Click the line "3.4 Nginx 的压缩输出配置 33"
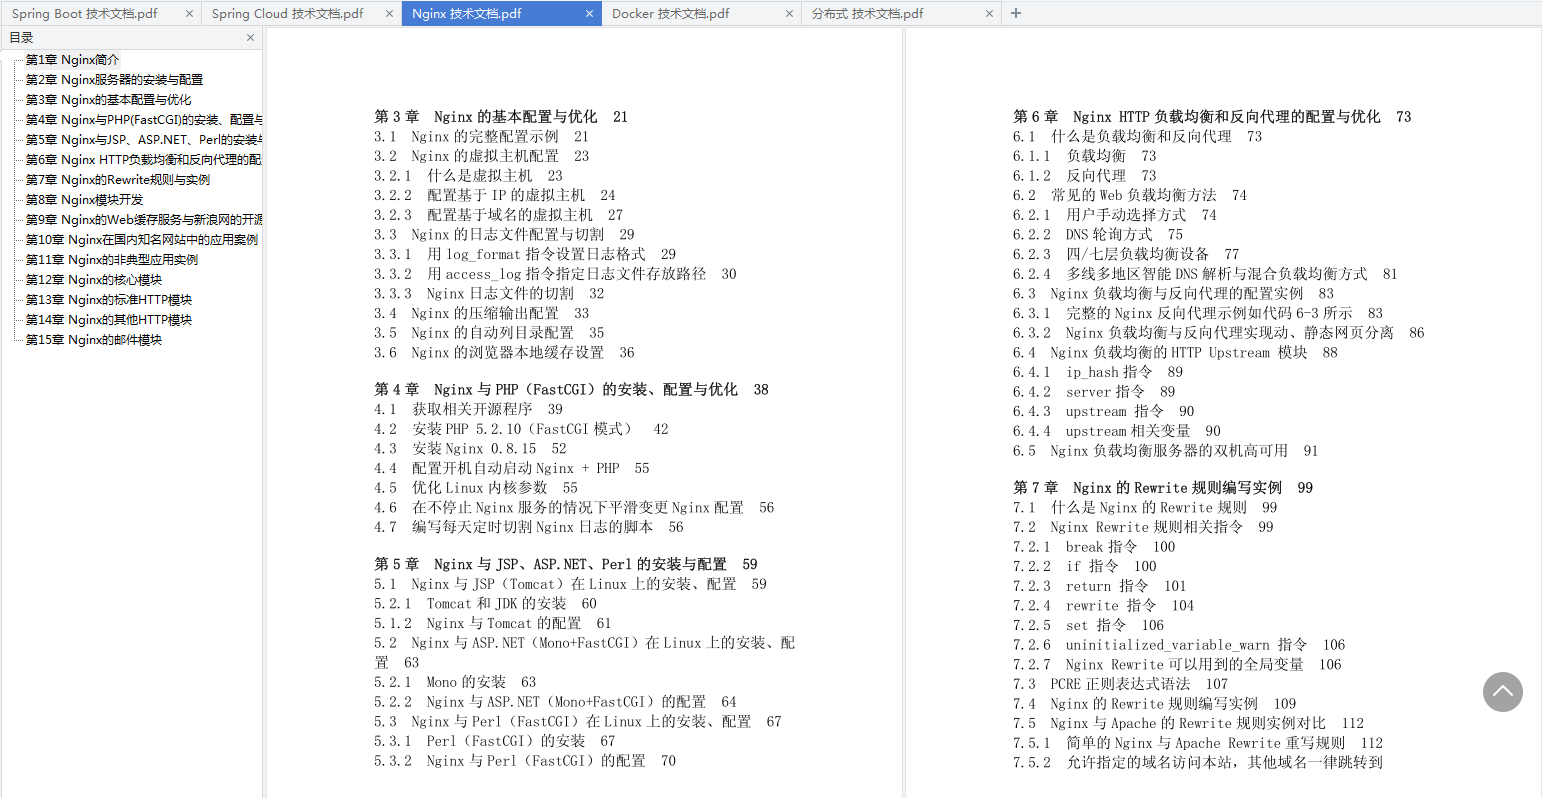Screen dimensions: 1542x798 point(482,313)
